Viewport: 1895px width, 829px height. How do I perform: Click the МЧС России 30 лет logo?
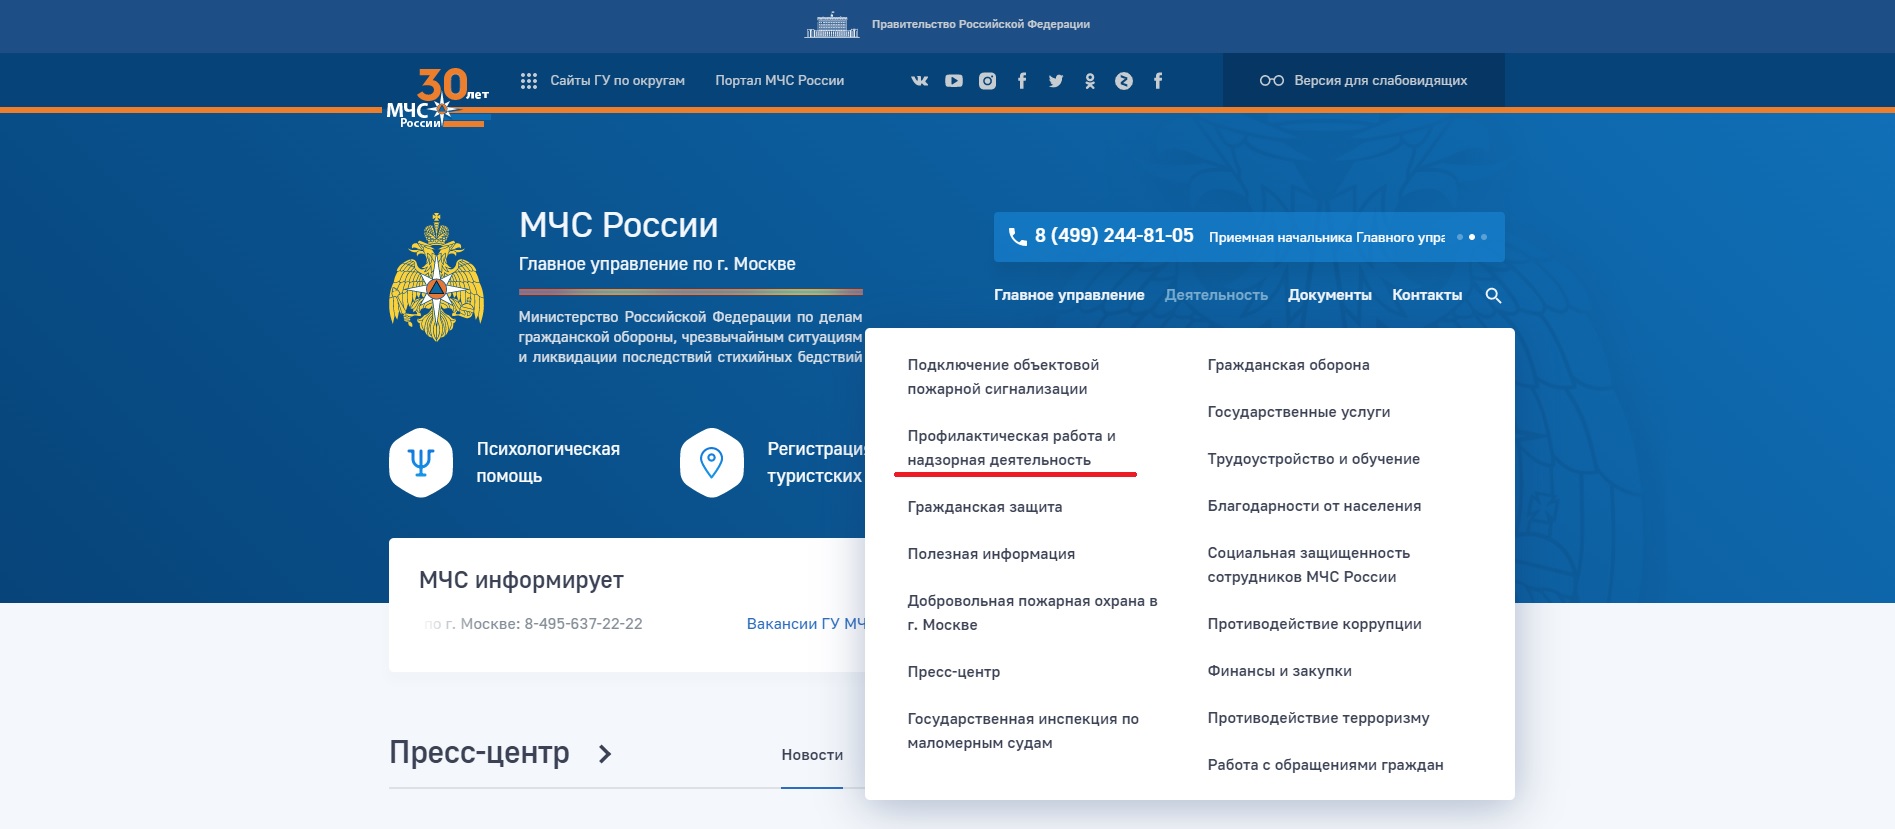click(438, 98)
